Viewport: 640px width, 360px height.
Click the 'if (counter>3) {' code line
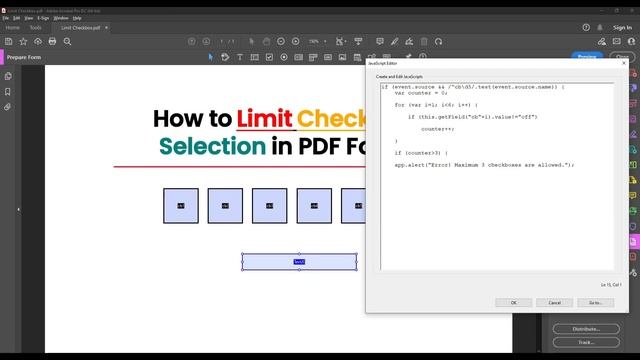coord(421,153)
